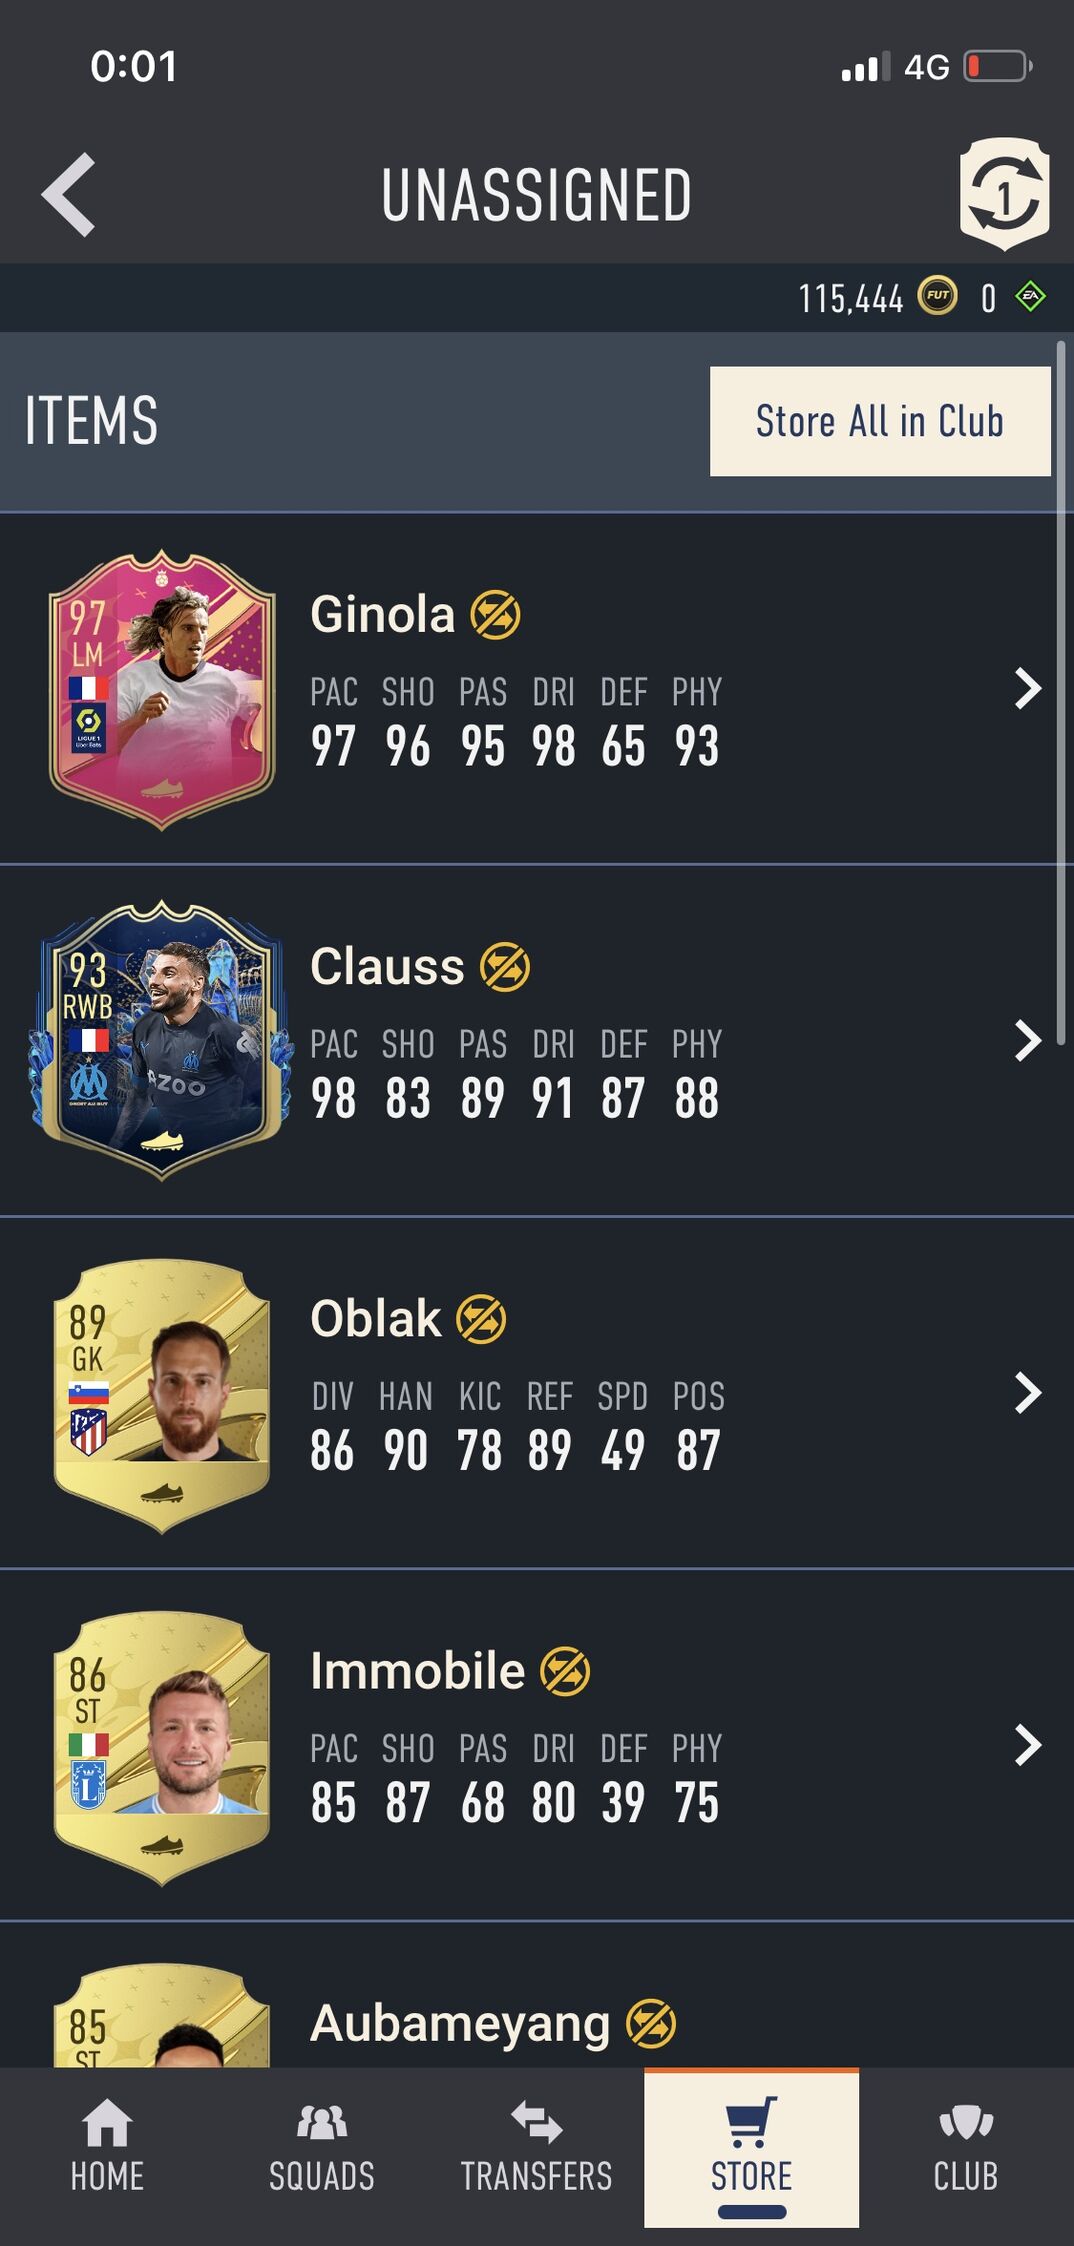Viewport: 1074px width, 2246px height.
Task: Go to the Home tab
Action: click(107, 2146)
